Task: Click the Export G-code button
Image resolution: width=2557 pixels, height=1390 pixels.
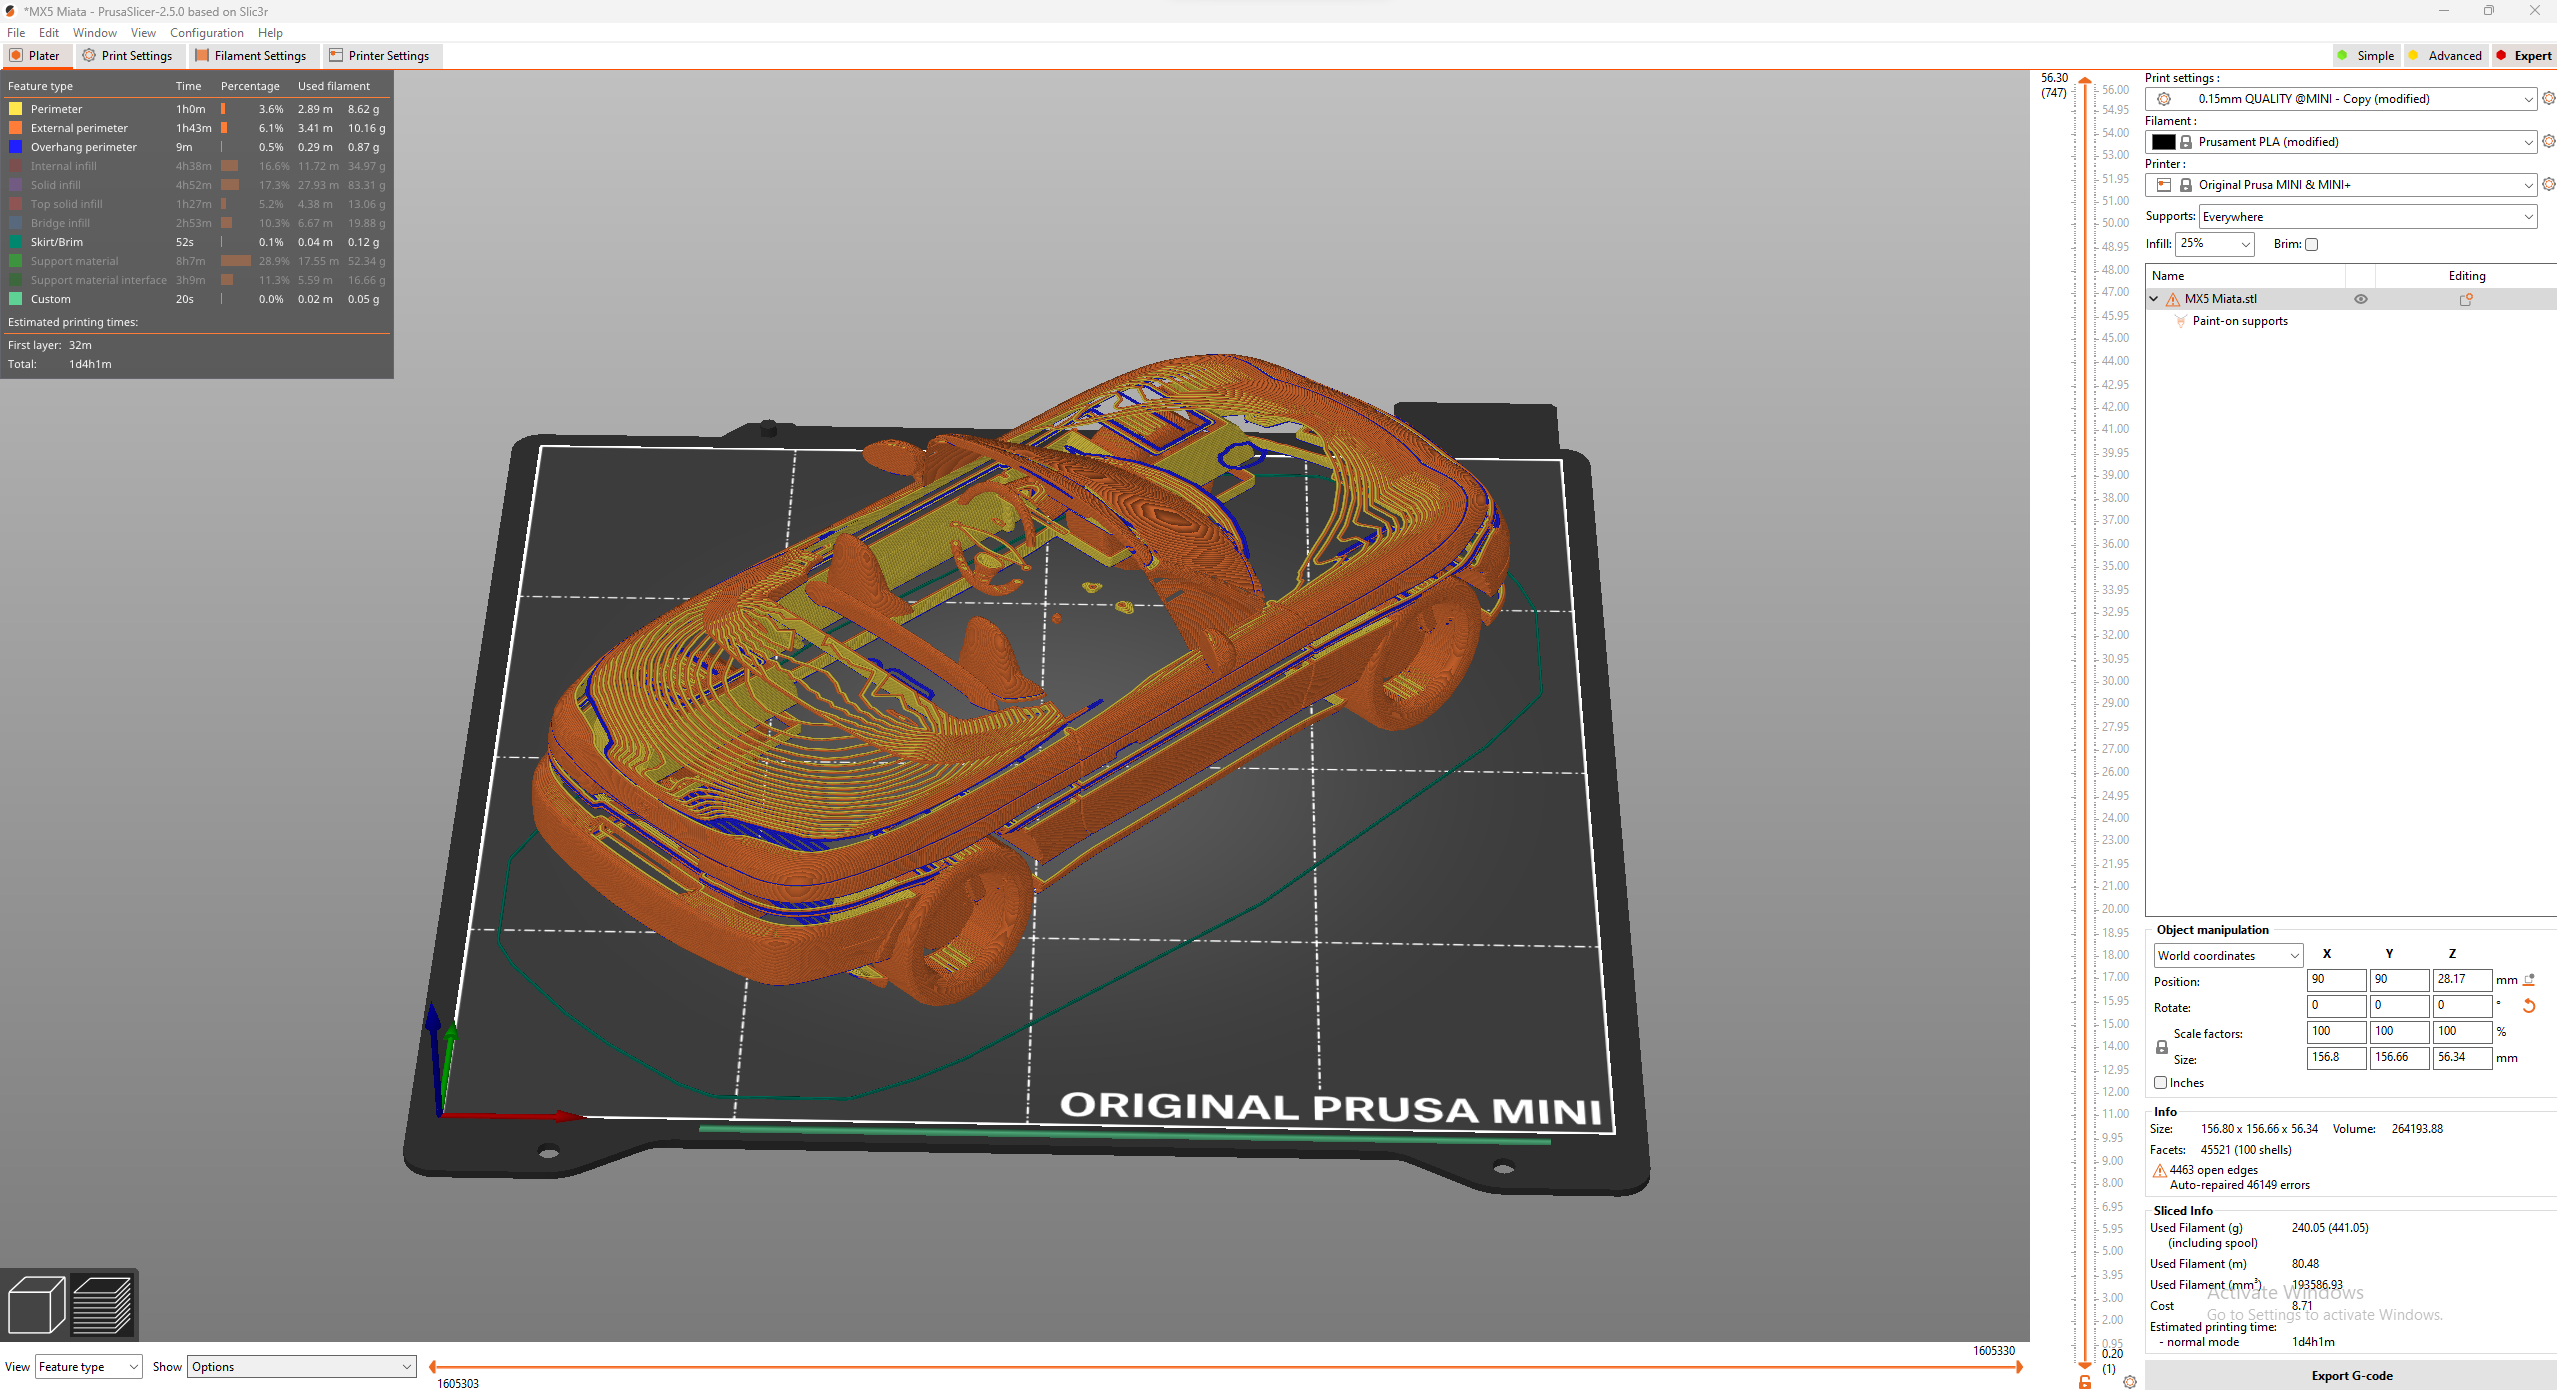Action: [x=2351, y=1375]
